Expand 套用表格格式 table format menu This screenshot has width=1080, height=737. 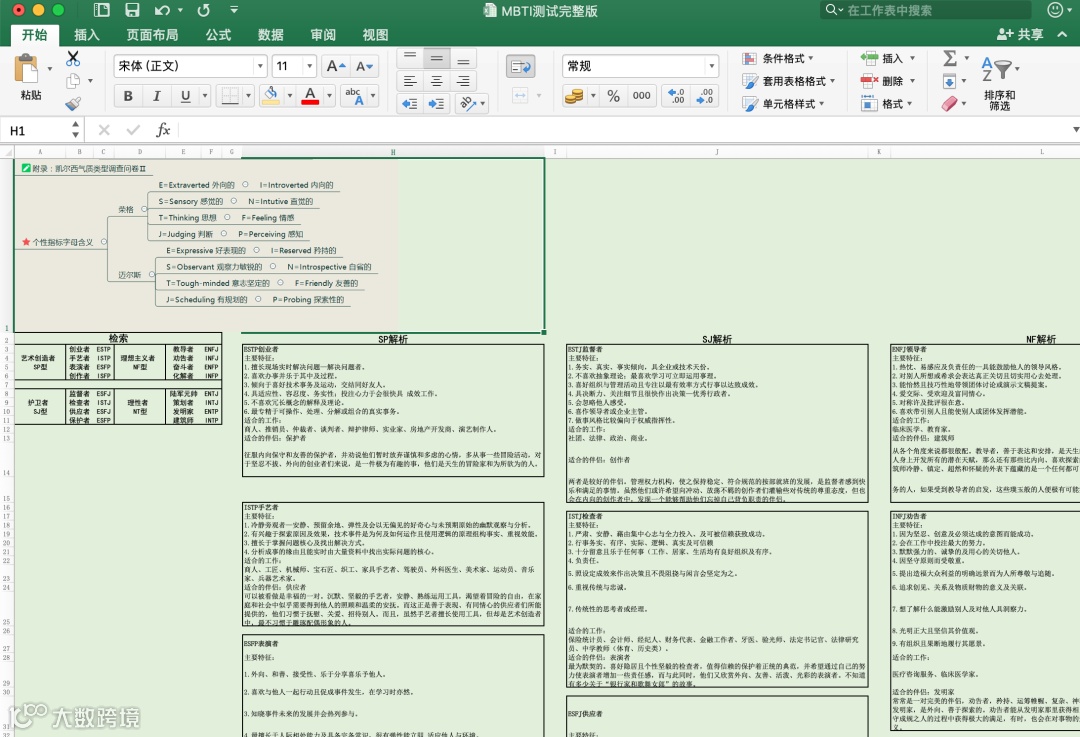789,81
